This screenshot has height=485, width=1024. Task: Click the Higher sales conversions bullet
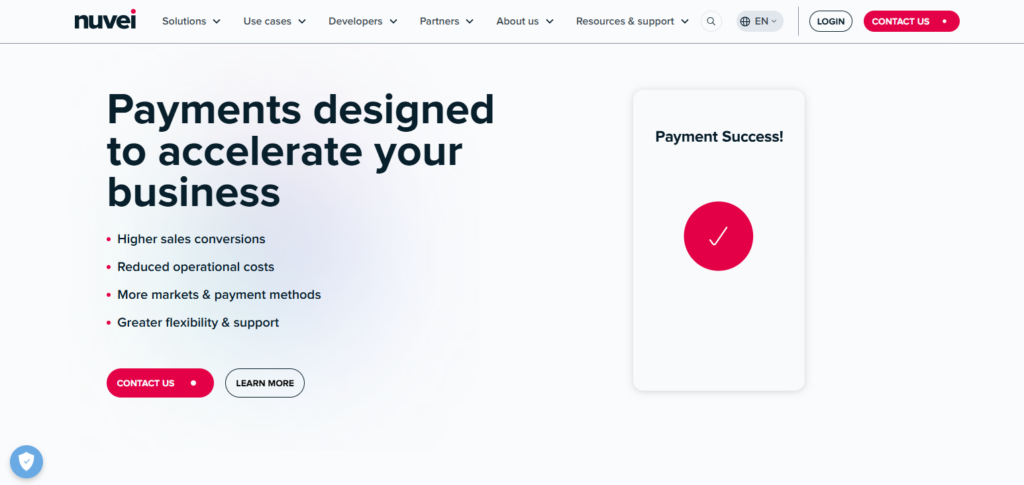[191, 239]
